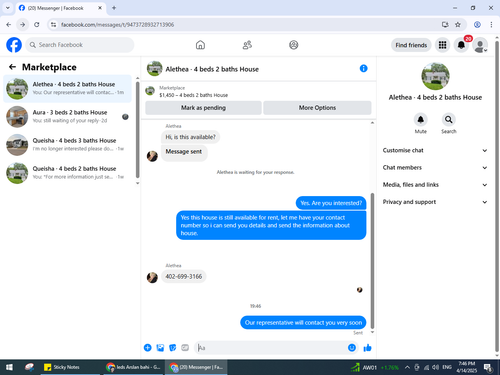
Task: Click Alethea's avatar beside phone number message
Action: [x=152, y=277]
